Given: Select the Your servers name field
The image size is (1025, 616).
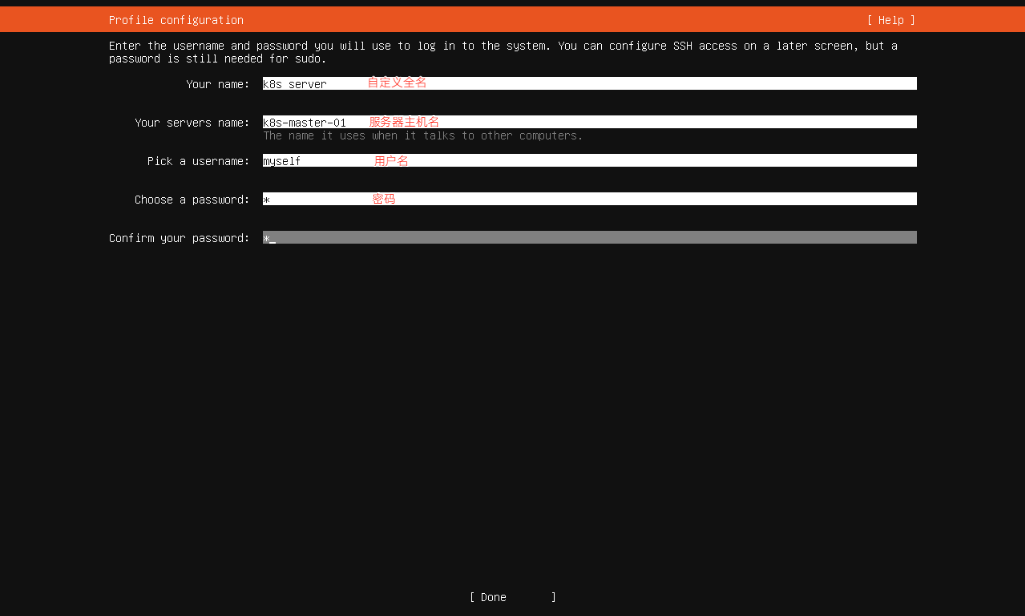Looking at the screenshot, I should (x=589, y=122).
